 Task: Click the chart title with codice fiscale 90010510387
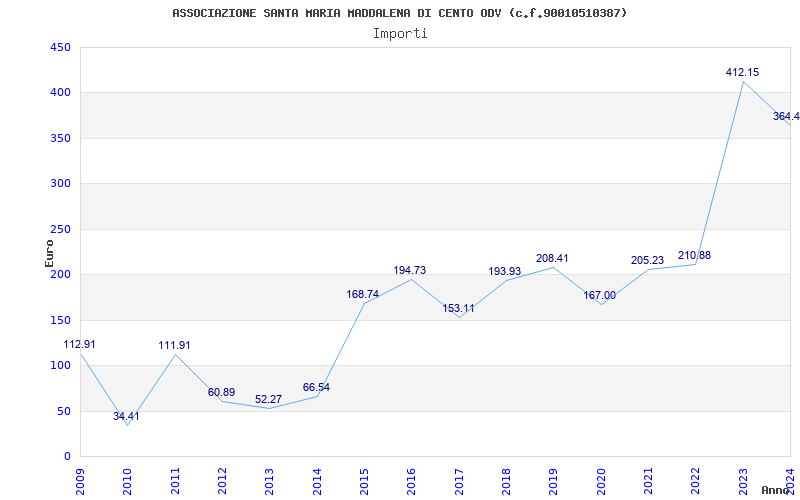[x=399, y=13]
